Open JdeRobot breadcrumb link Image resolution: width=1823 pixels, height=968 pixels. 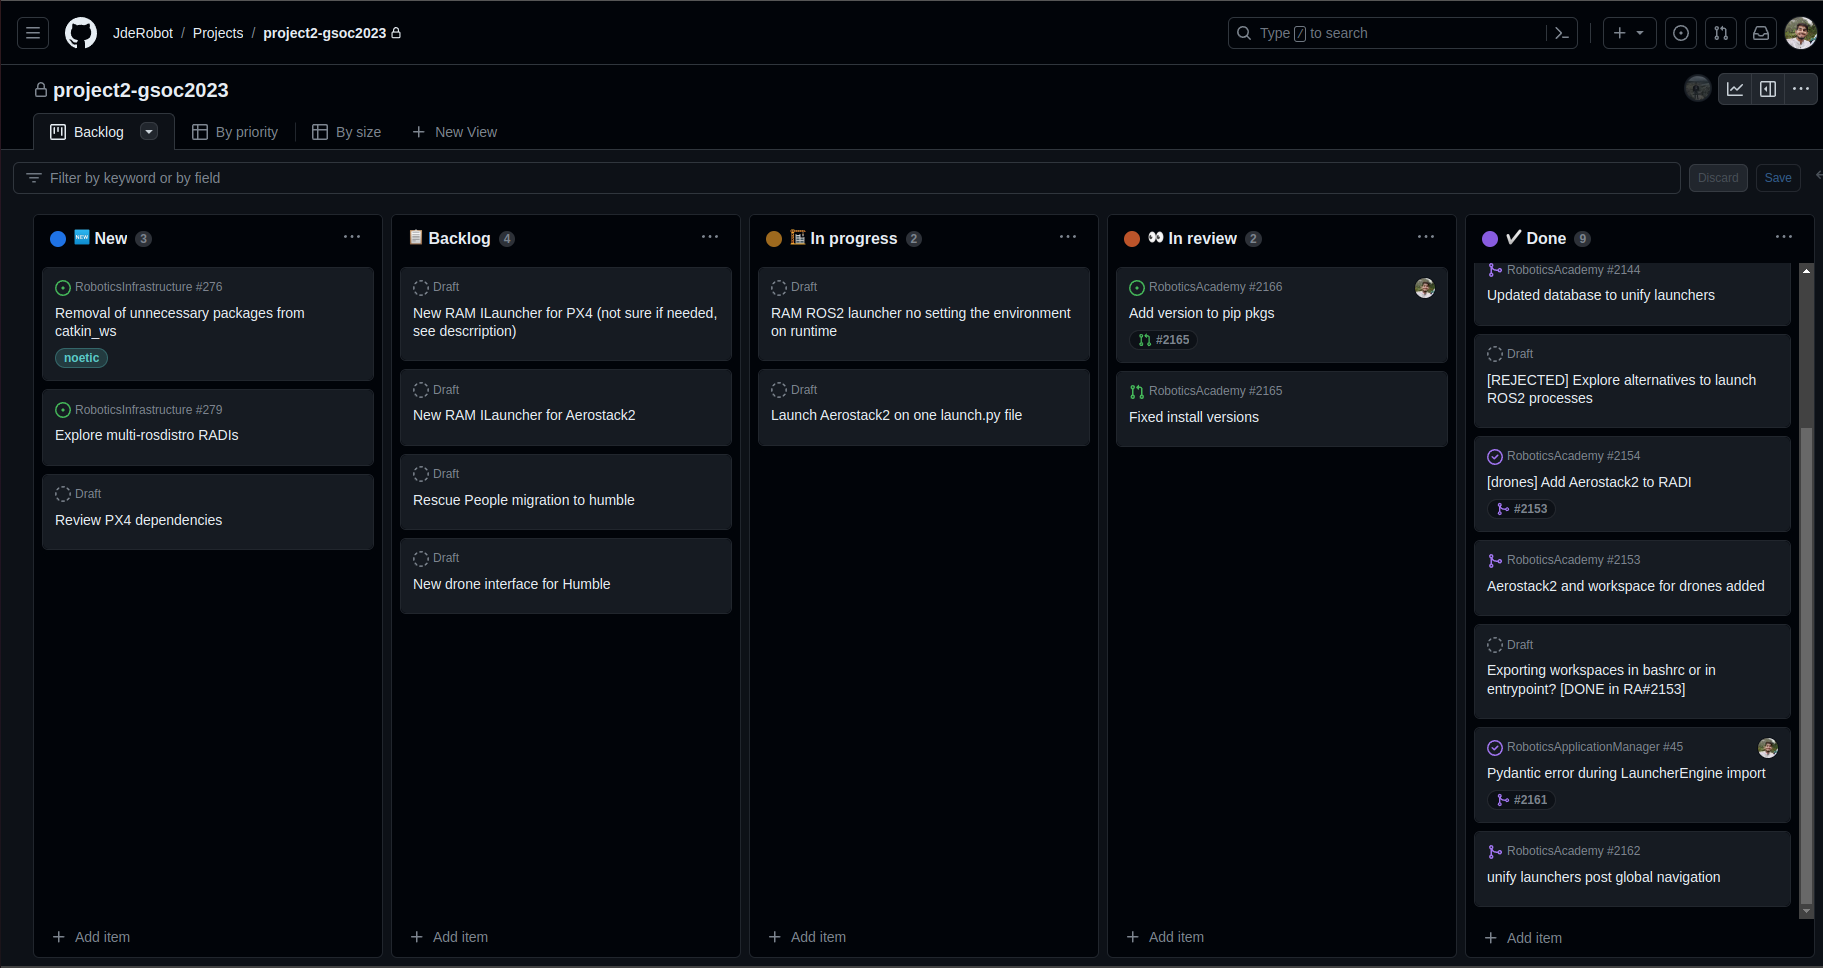click(x=143, y=33)
